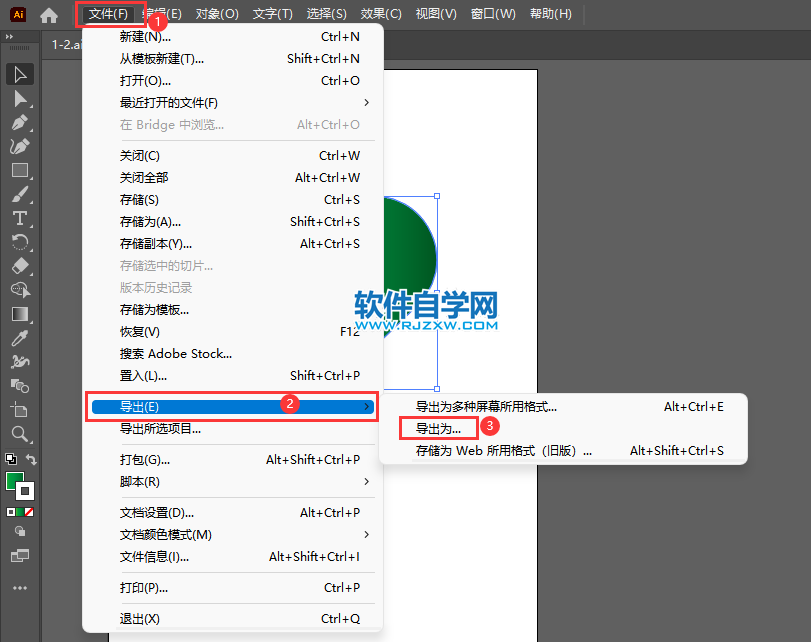Select the Eyedropper tool
The image size is (811, 642).
18,338
